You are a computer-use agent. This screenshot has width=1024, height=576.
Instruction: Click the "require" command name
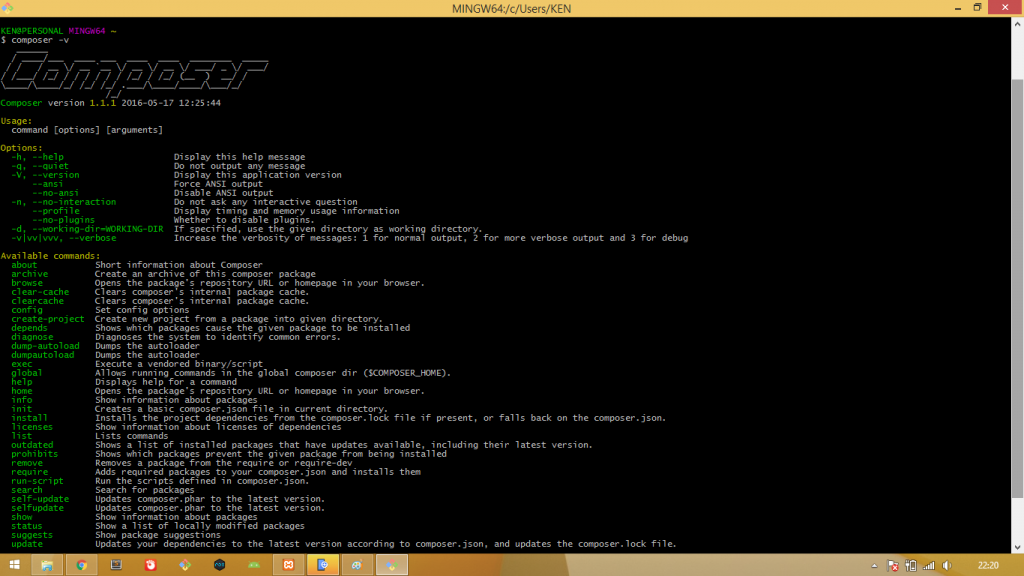coord(29,472)
